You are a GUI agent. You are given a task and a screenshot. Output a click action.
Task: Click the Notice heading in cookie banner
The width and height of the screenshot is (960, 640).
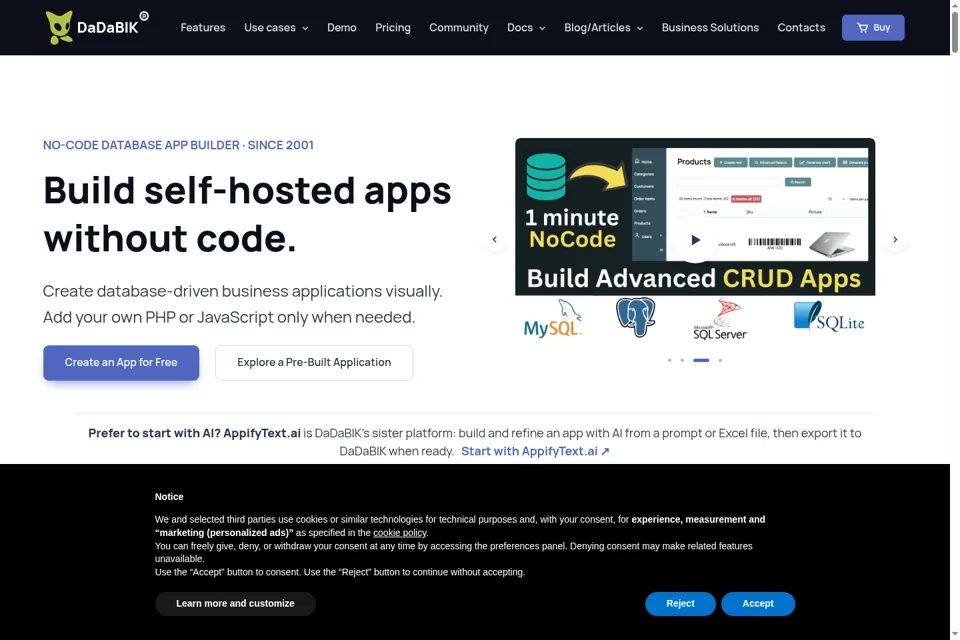[169, 497]
